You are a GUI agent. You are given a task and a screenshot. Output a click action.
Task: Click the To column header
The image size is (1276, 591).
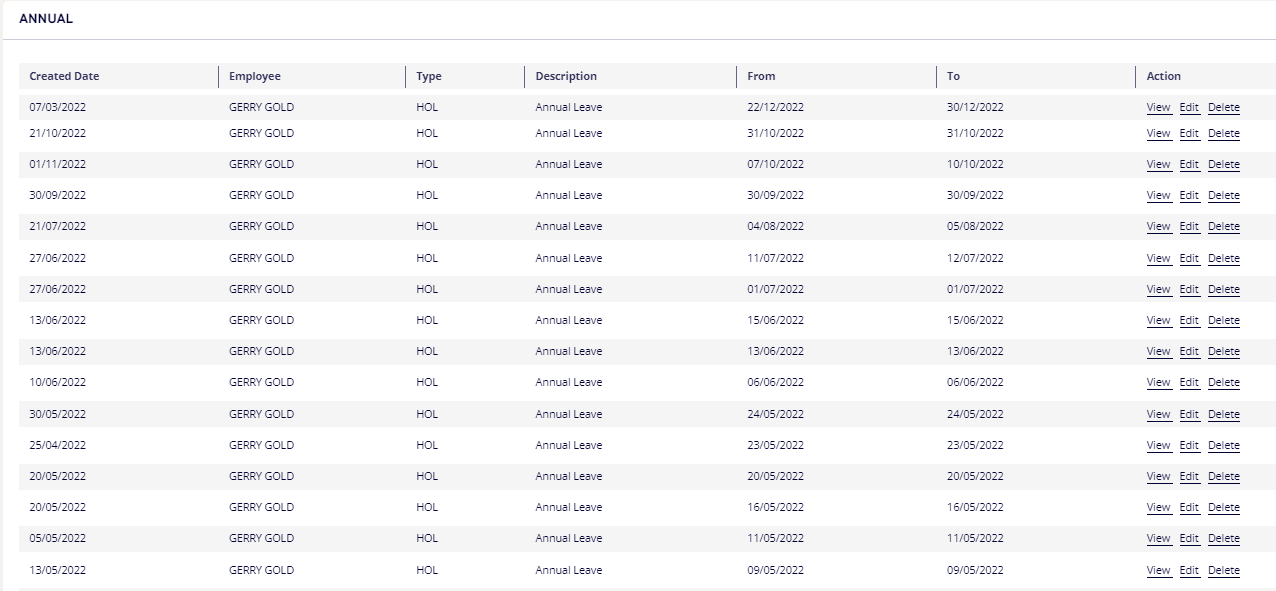pos(953,76)
